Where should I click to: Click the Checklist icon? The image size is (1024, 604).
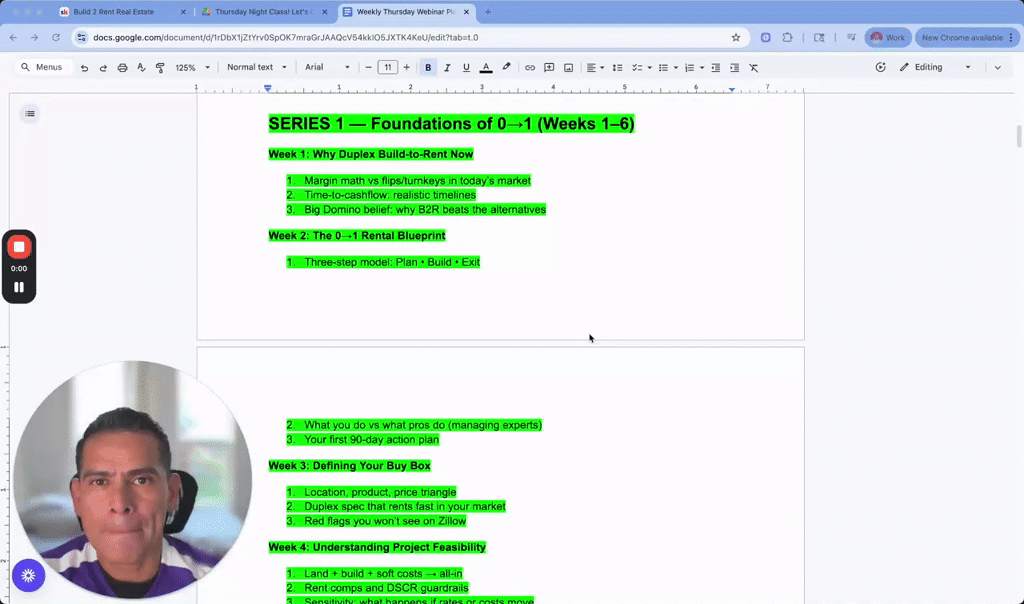[637, 67]
